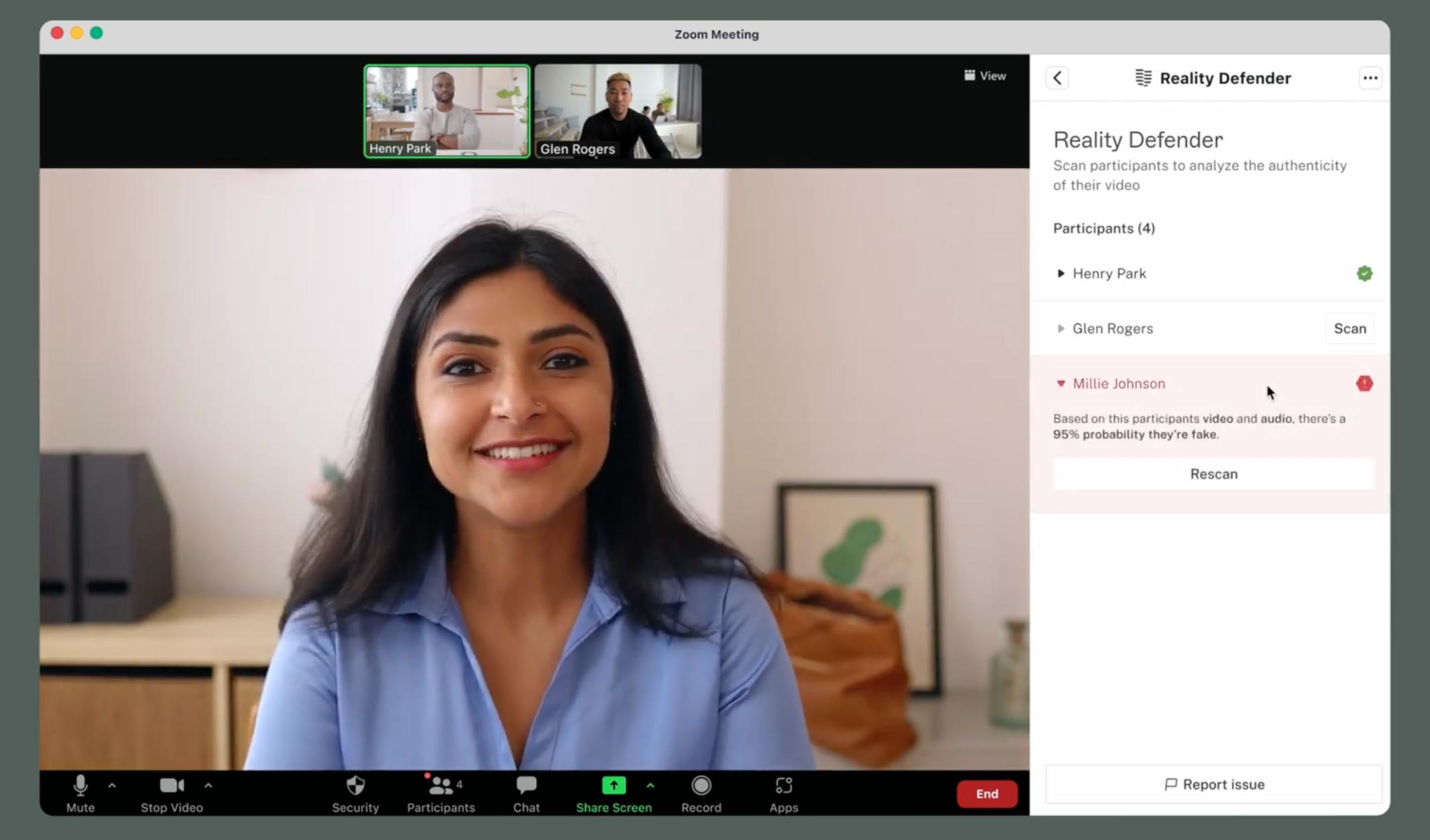Select Glen Rogers video thumbnail

tap(618, 112)
